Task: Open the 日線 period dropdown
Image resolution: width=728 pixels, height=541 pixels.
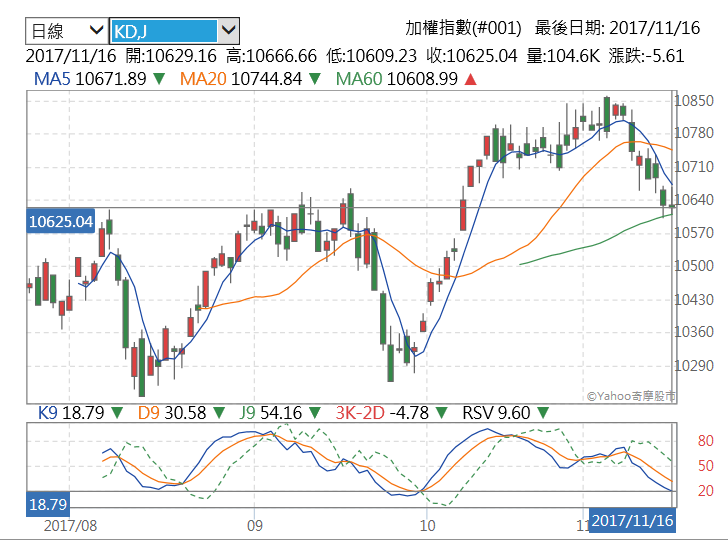Action: (x=65, y=30)
